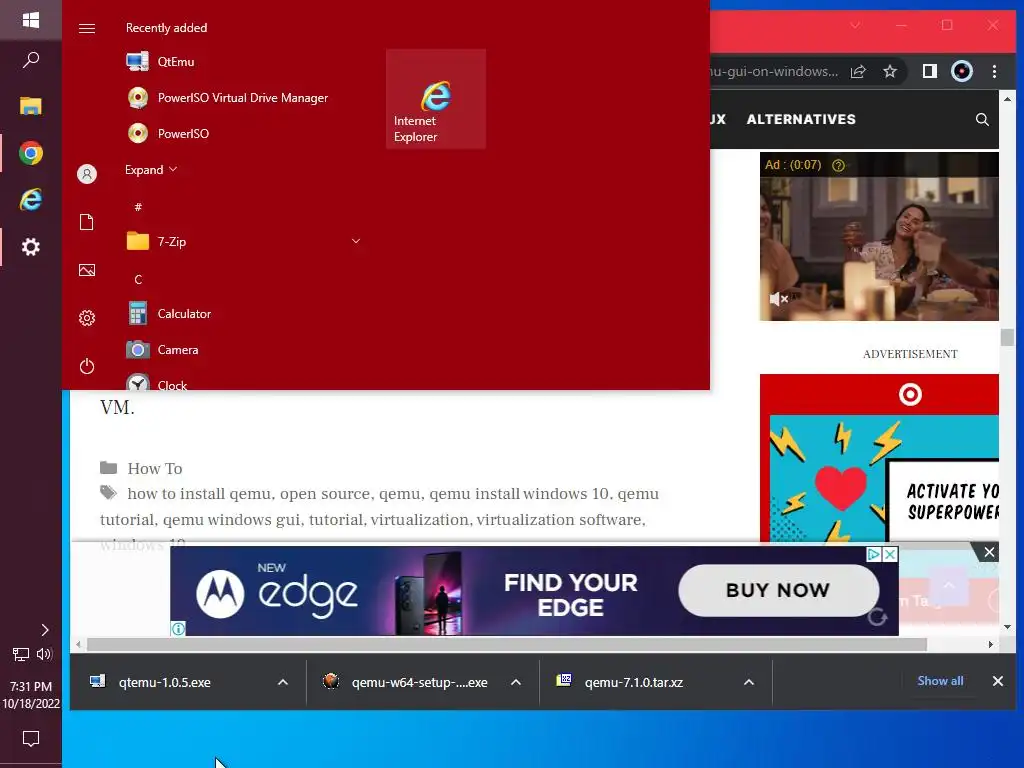The image size is (1024, 768).
Task: Open options arrow for qemu-7.1.0.tar.xz download
Action: click(749, 682)
